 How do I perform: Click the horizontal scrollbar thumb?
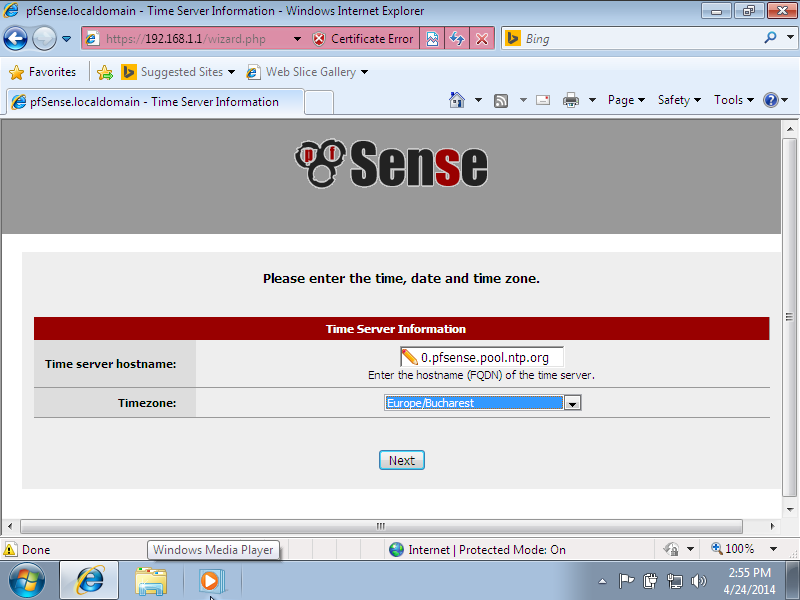coord(381,526)
